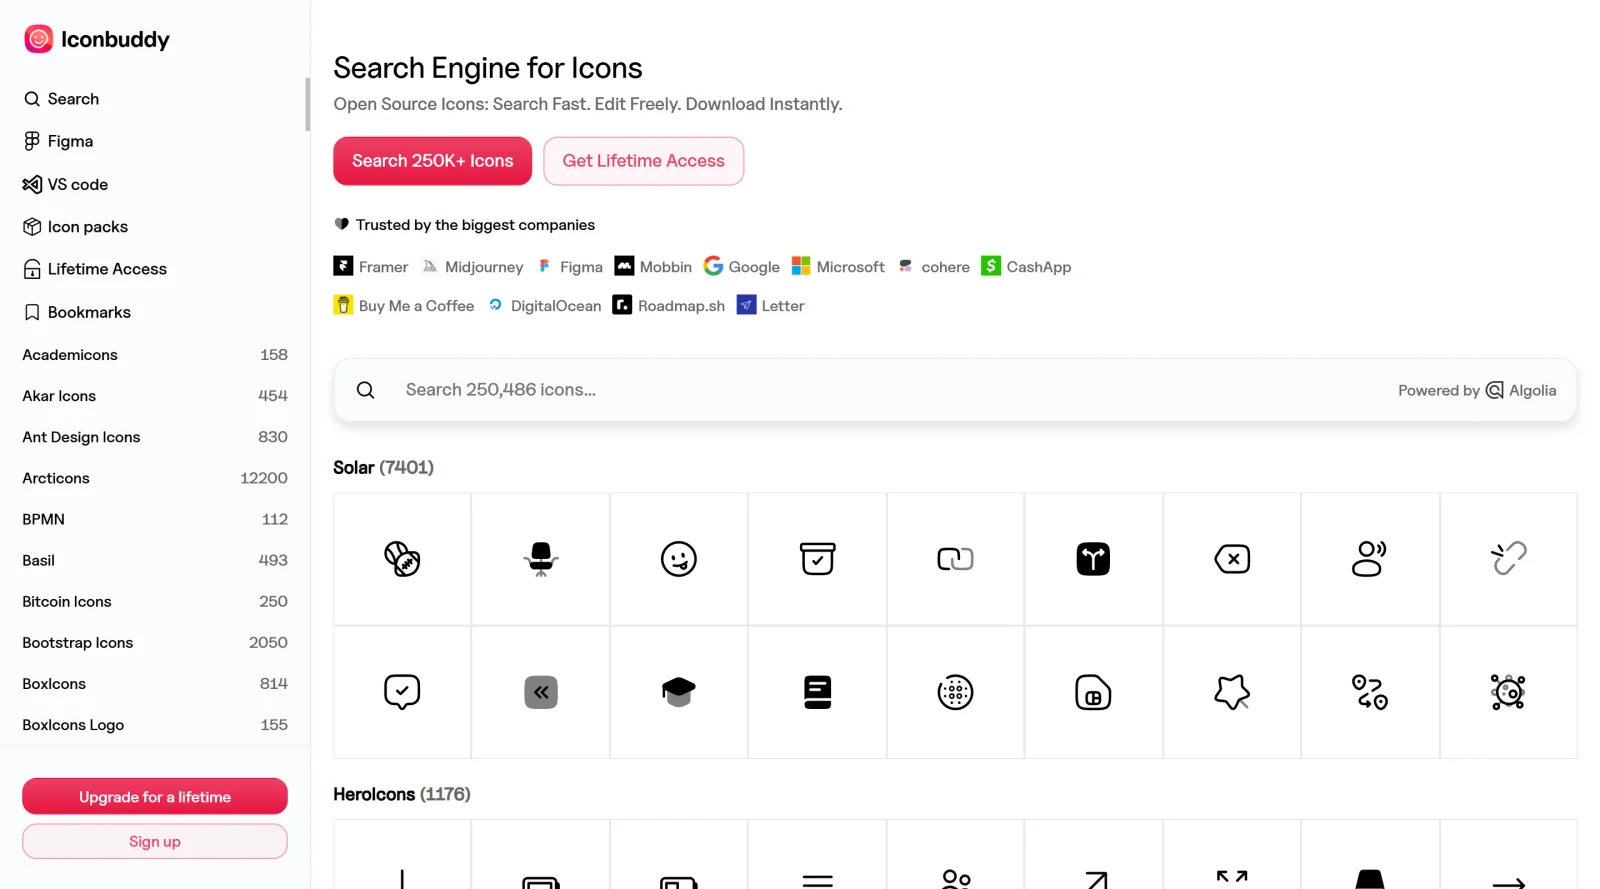
Task: Select the backspace delete icon
Action: (x=1232, y=559)
